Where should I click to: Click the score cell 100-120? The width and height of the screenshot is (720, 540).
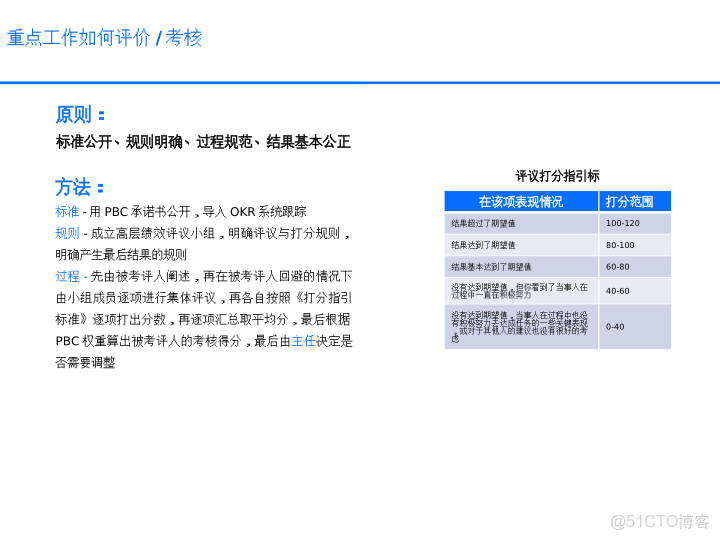pyautogui.click(x=635, y=223)
